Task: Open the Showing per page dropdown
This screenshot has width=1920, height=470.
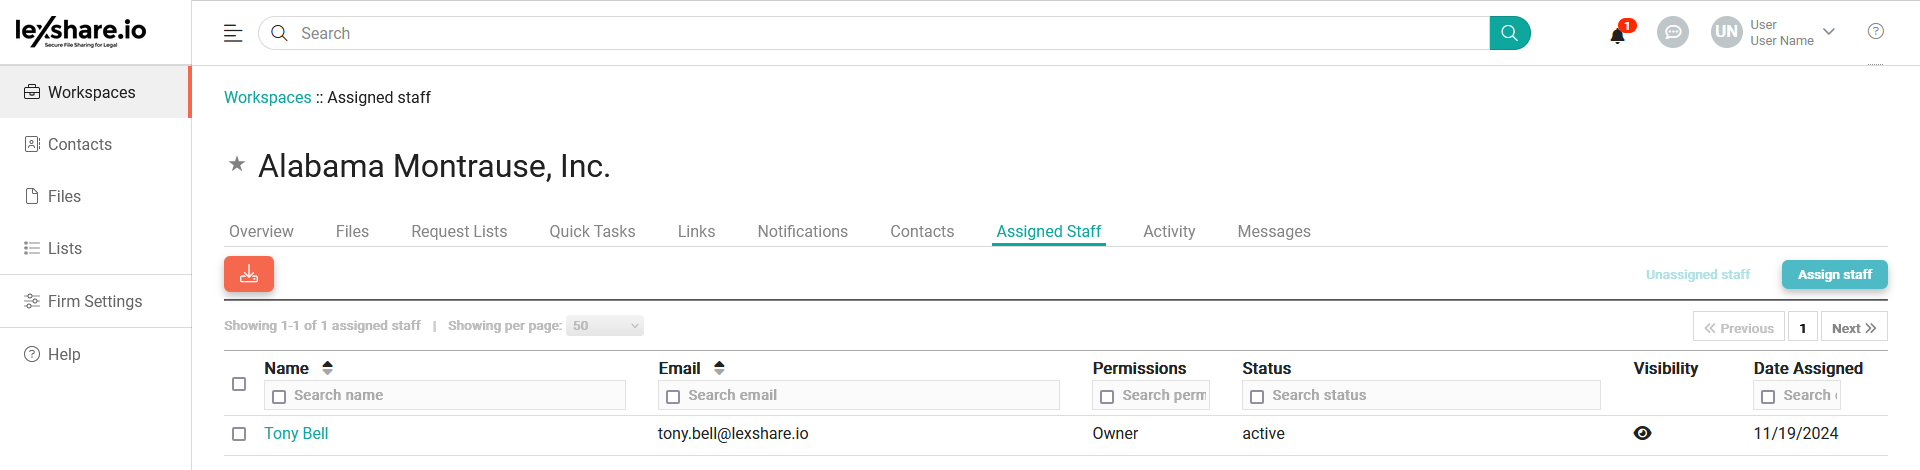Action: (605, 326)
